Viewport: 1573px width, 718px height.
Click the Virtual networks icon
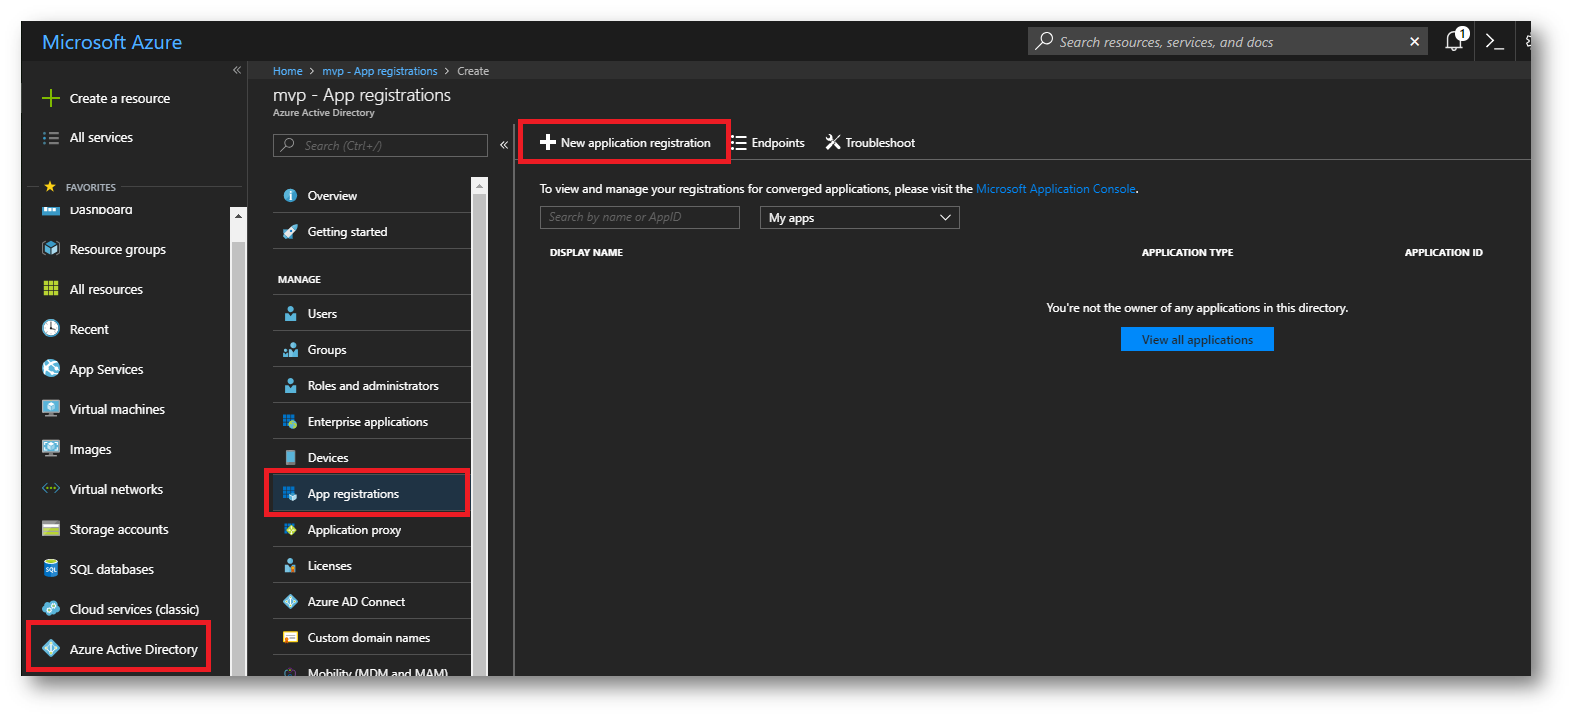(51, 489)
